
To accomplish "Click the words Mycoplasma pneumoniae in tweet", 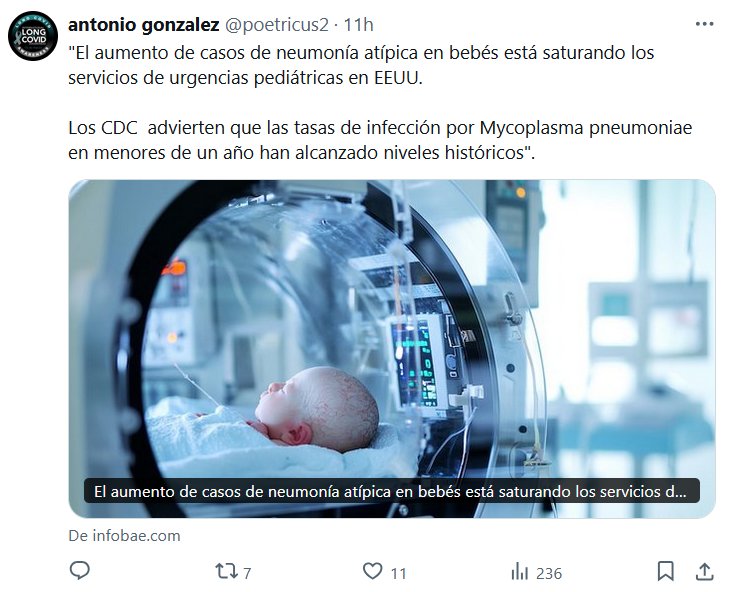I will [586, 128].
